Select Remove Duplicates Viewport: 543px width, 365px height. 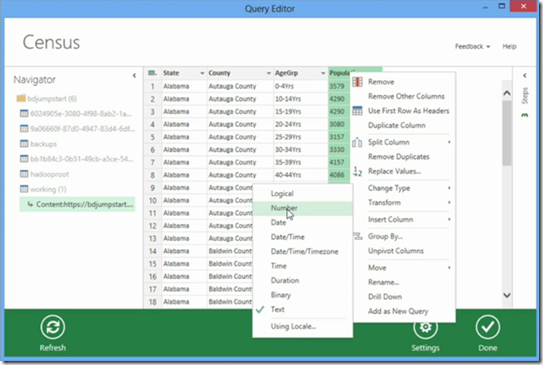399,157
